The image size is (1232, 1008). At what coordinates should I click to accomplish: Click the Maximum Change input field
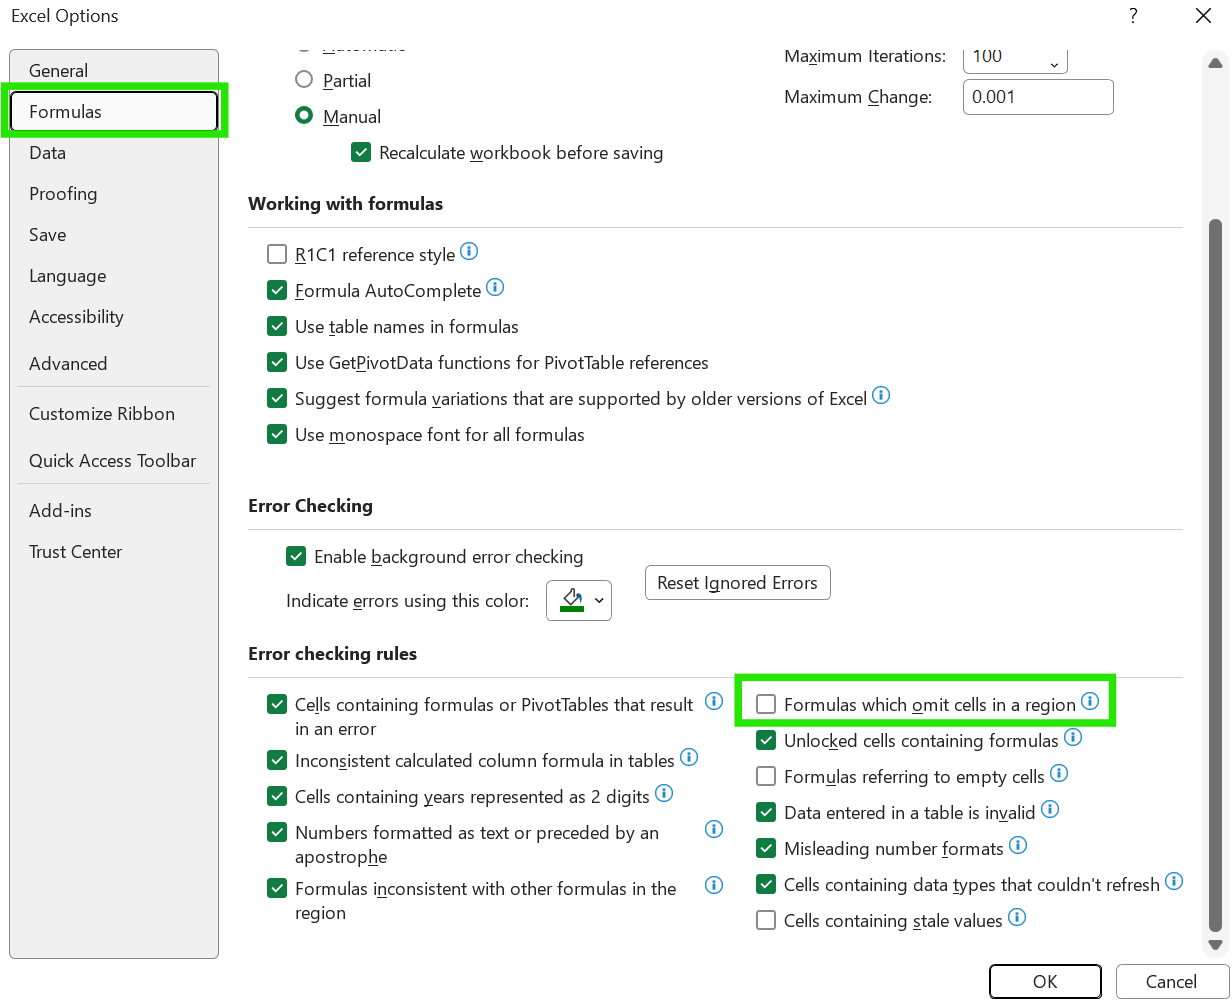1038,97
